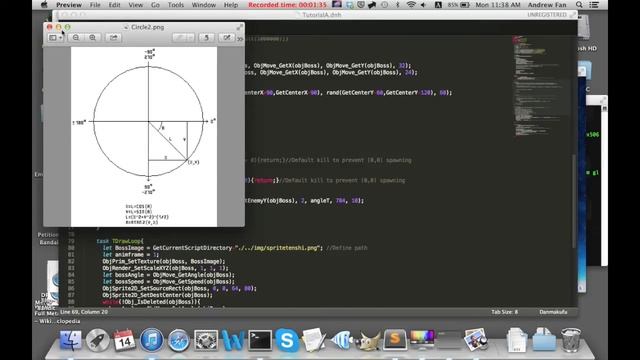Open the Go menu
Viewport: 640px width, 360px height.
[x=156, y=5]
